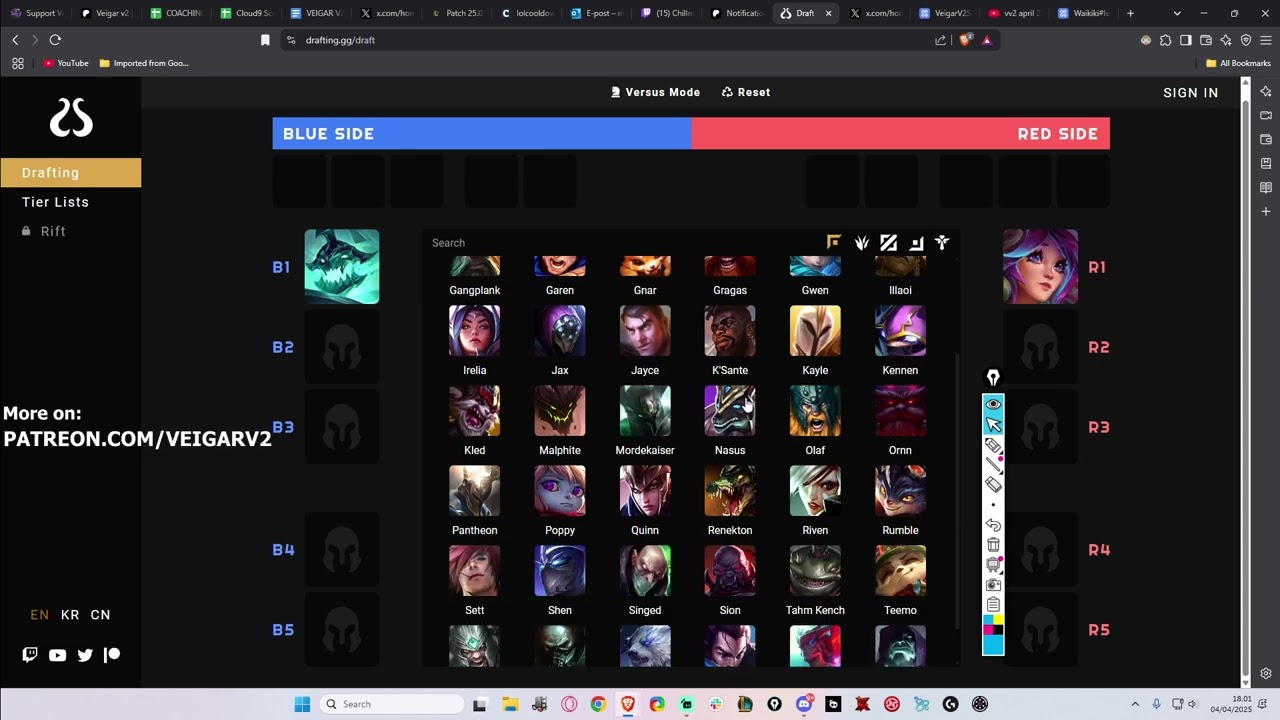Open the Drafting sidebar item
The height and width of the screenshot is (720, 1280).
click(x=70, y=172)
